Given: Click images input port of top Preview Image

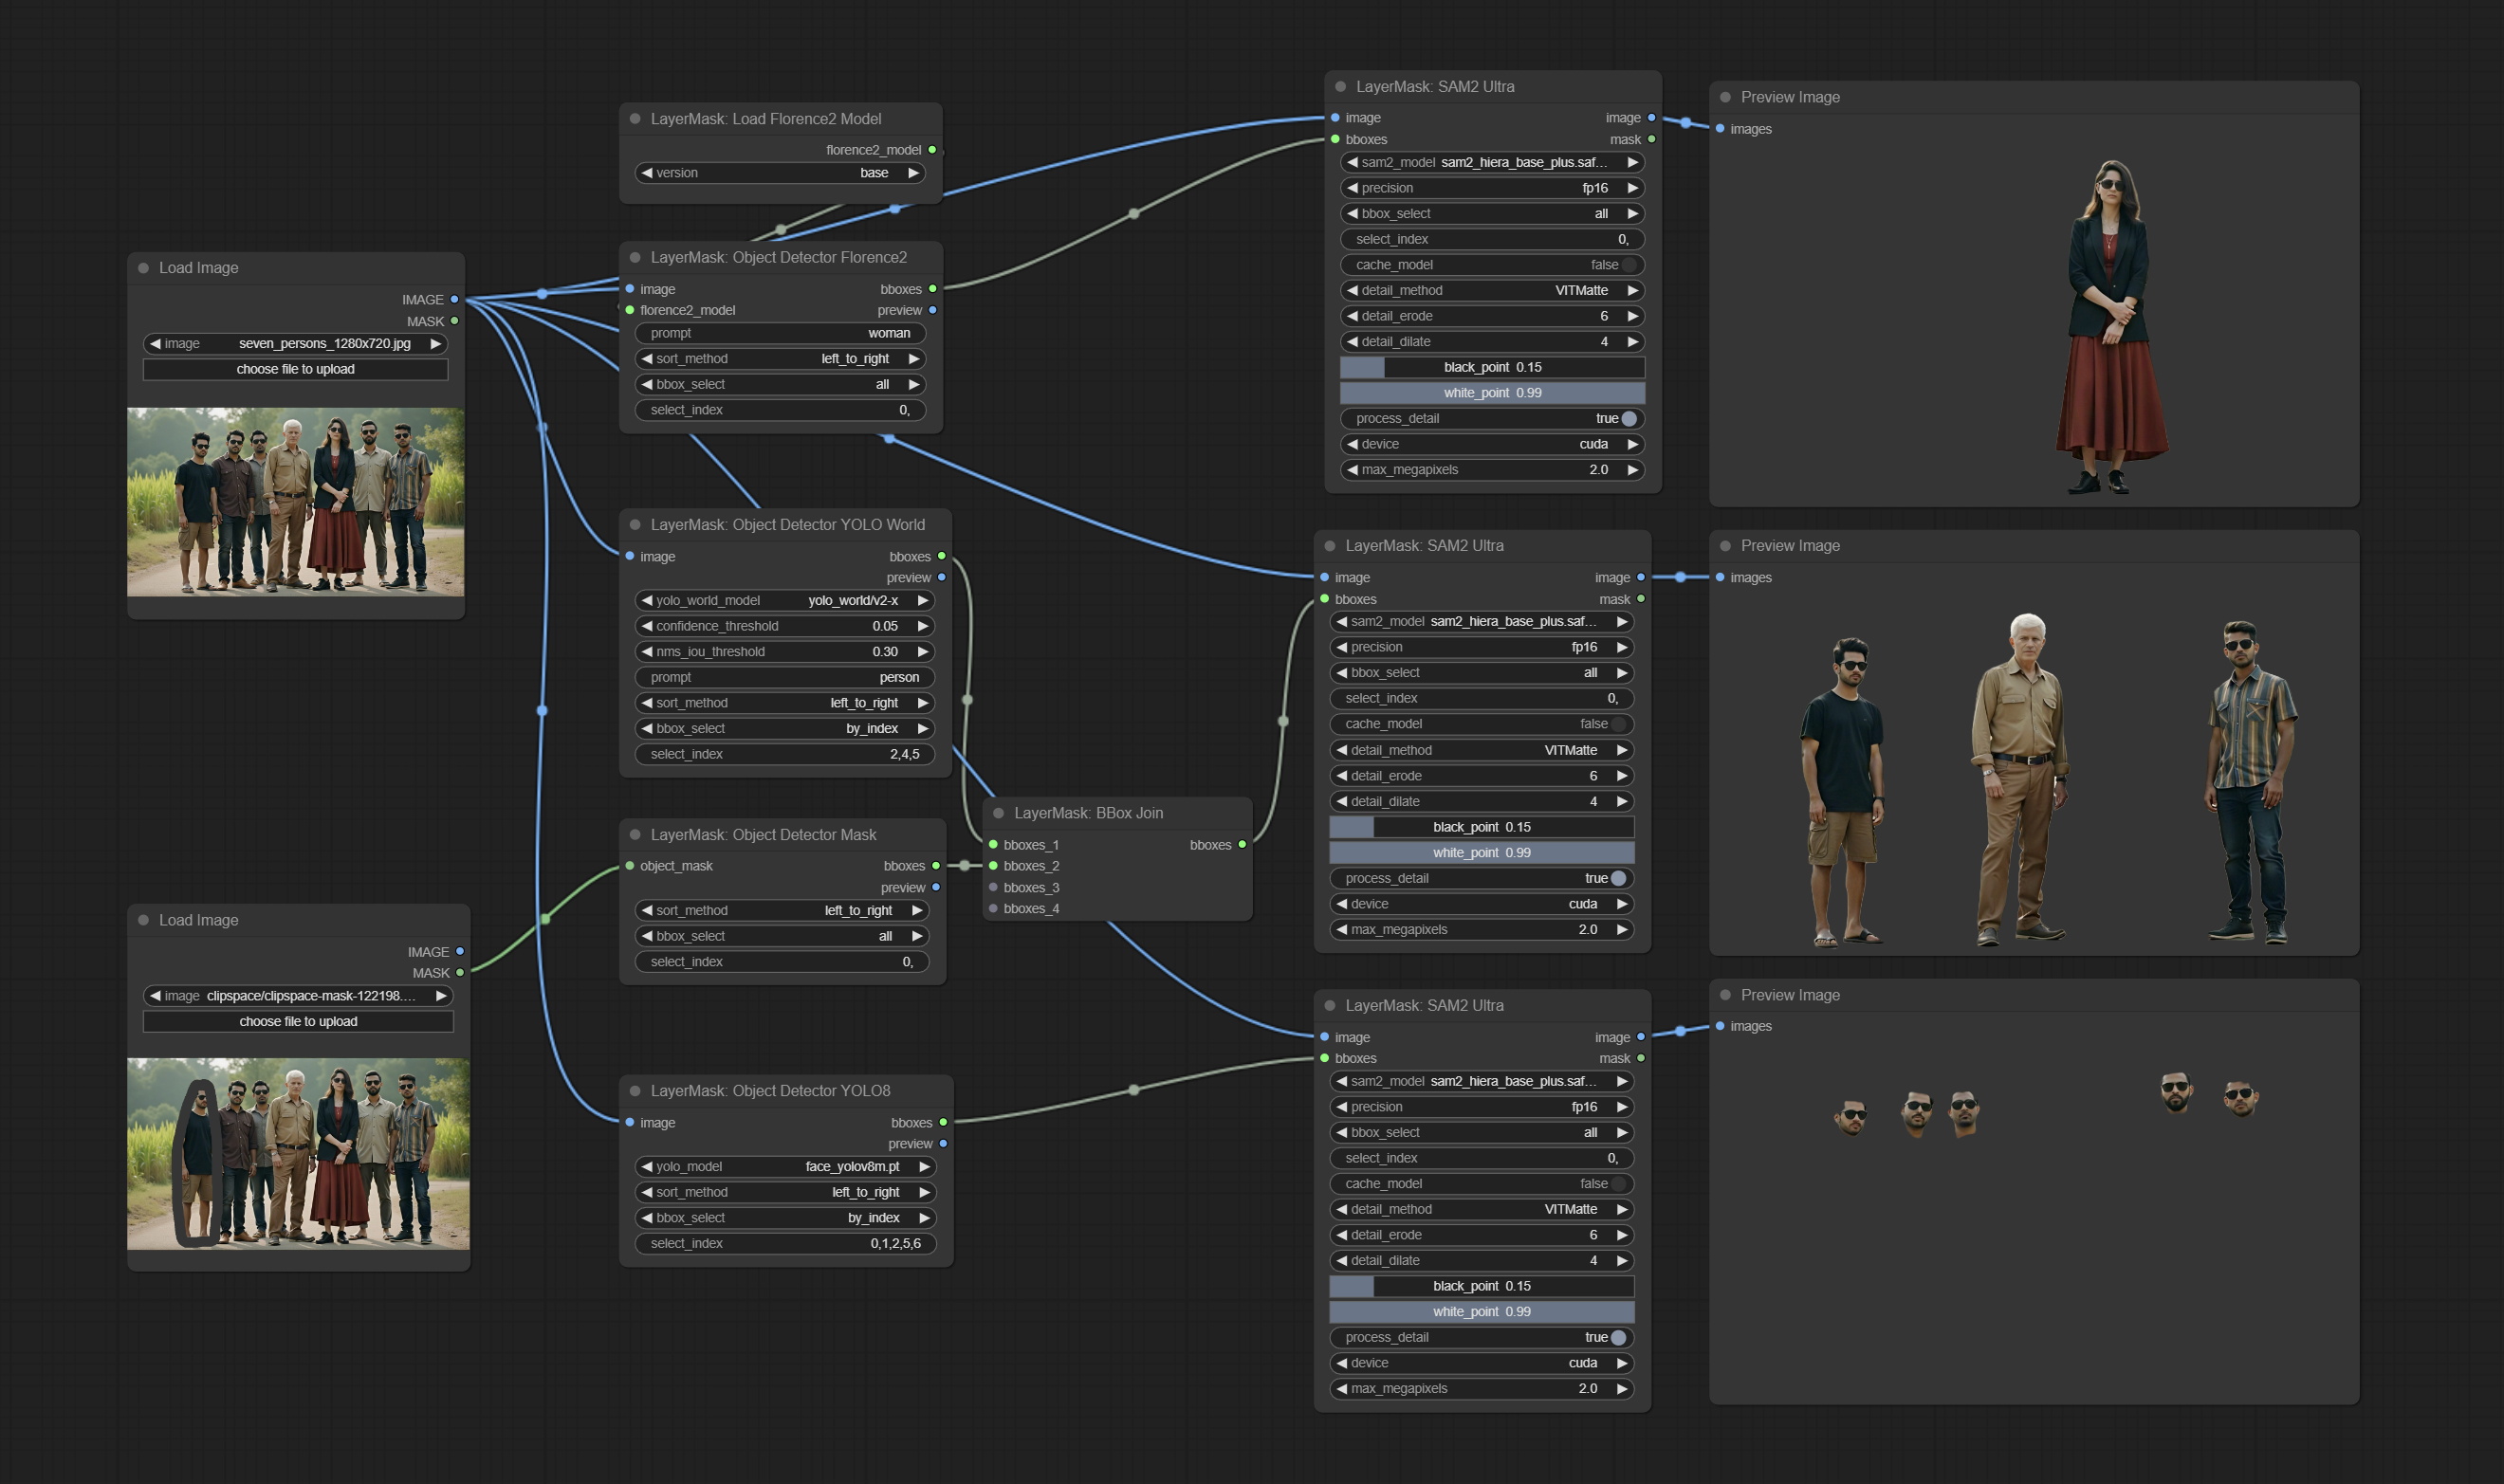Looking at the screenshot, I should click(1720, 129).
